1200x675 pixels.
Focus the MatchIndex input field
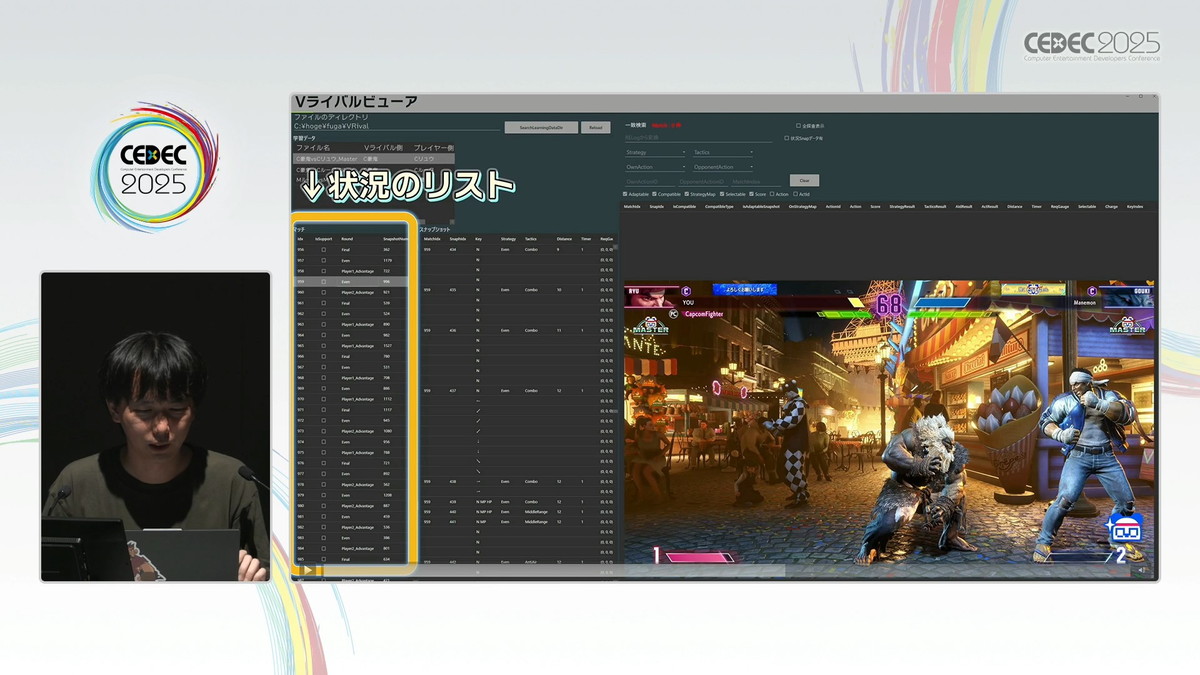[756, 182]
